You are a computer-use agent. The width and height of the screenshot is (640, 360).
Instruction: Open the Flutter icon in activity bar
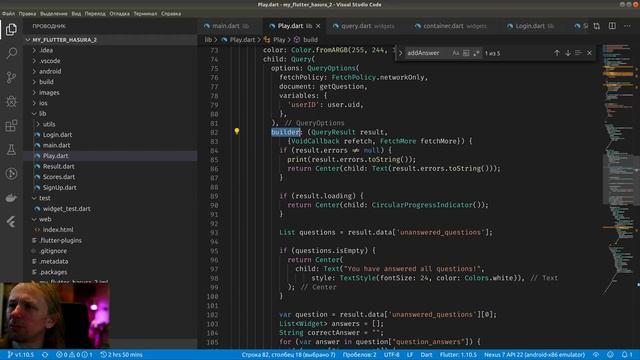[x=11, y=222]
